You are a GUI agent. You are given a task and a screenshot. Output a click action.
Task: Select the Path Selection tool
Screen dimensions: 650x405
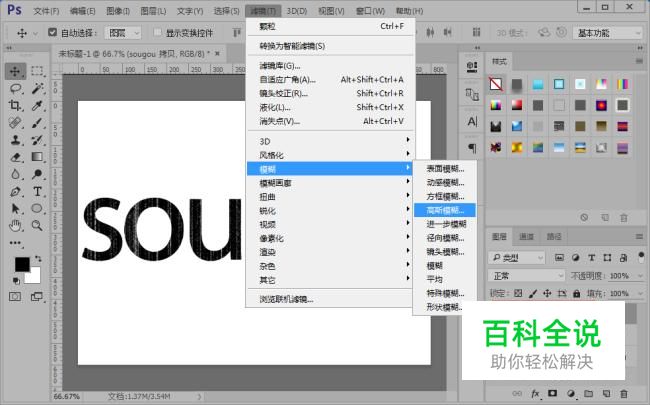[15, 209]
